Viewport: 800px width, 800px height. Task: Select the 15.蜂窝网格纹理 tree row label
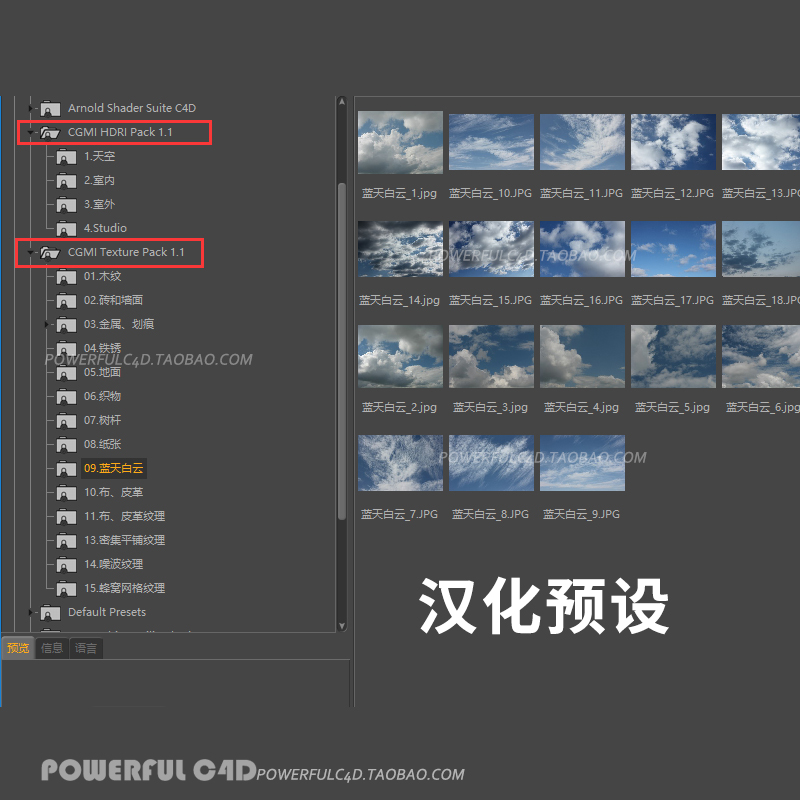[x=124, y=588]
